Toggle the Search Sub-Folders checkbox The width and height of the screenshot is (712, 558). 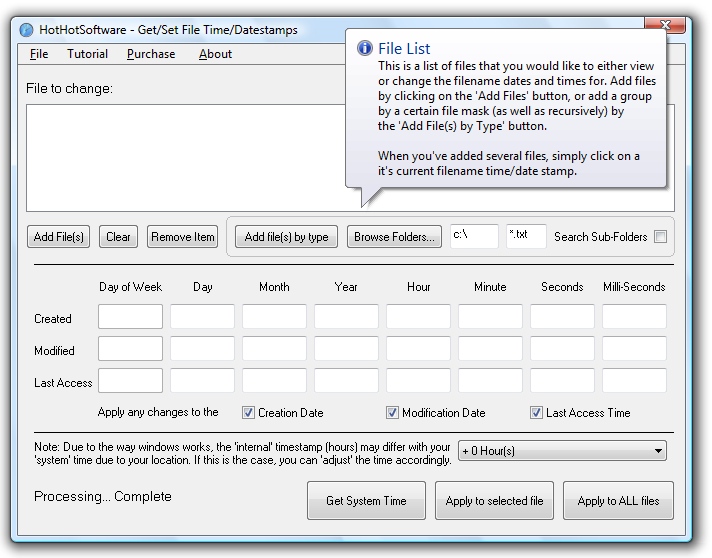point(660,237)
